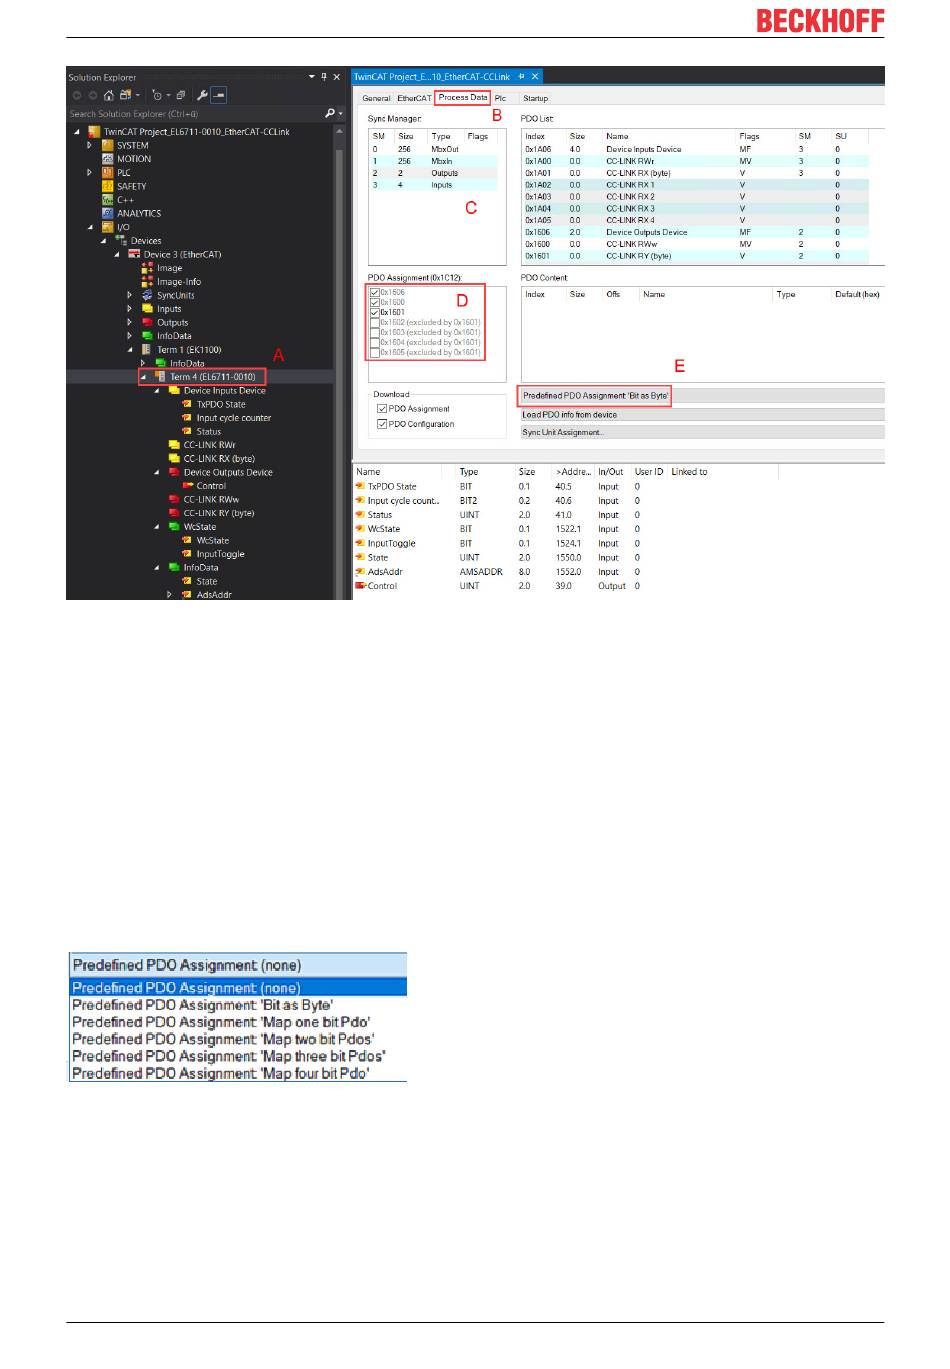Click the Search Solution Explorer field
This screenshot has width=950, height=1369.
[x=195, y=114]
